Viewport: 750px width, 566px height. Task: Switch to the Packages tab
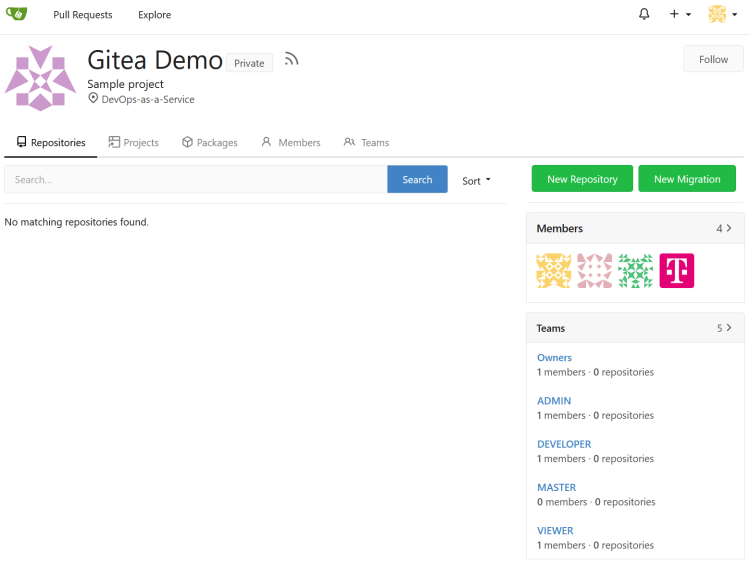tap(210, 143)
